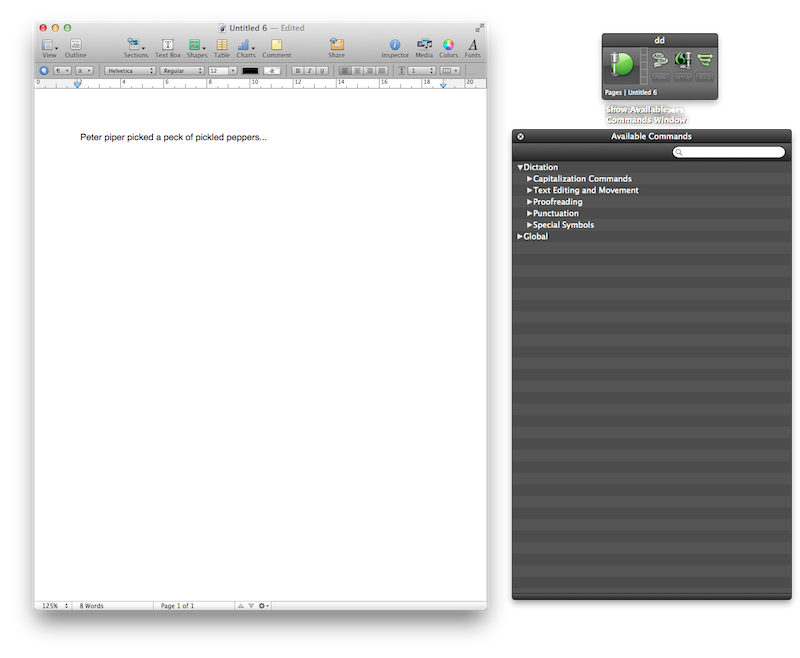The image size is (800, 658).
Task: Open the Charts toolbar menu
Action: point(246,48)
